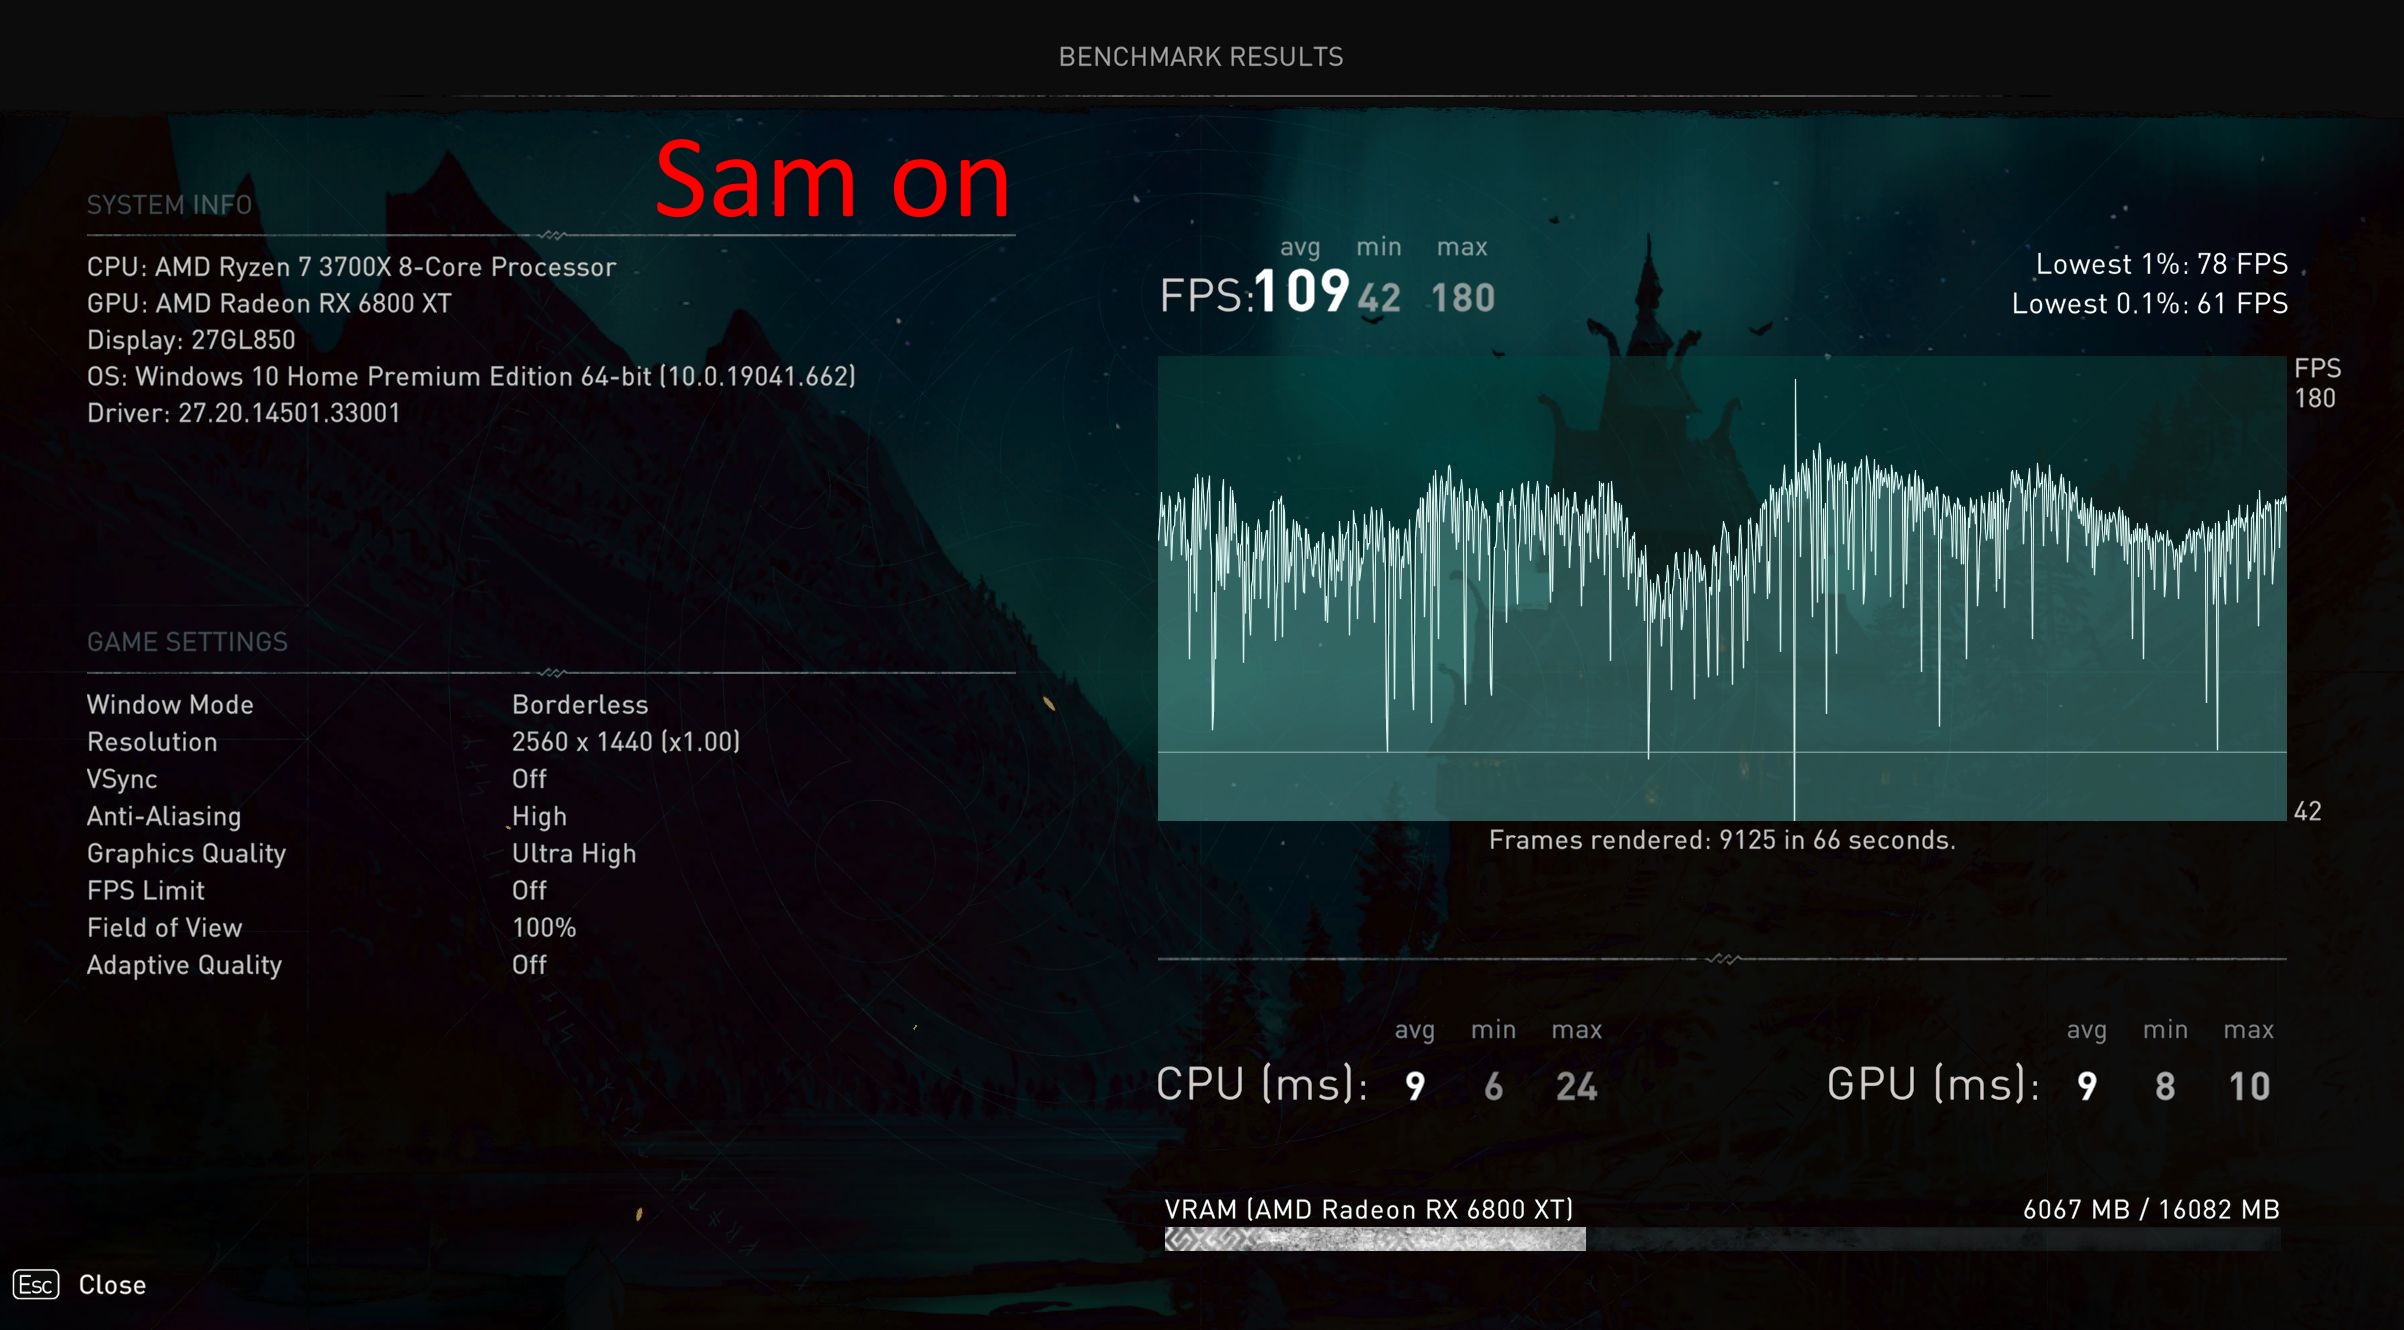The image size is (2404, 1330).
Task: Click the Lowest 1% FPS text
Action: (2161, 264)
